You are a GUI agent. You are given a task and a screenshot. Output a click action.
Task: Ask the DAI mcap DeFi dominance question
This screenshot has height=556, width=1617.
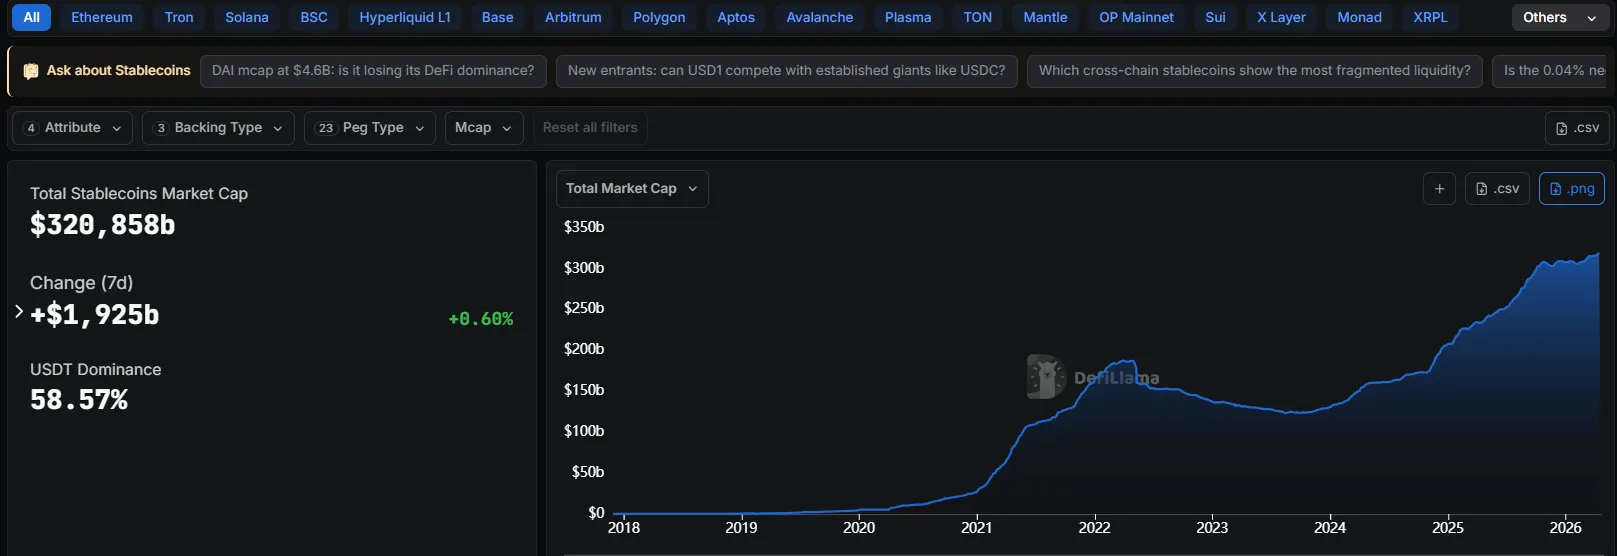[x=373, y=71]
